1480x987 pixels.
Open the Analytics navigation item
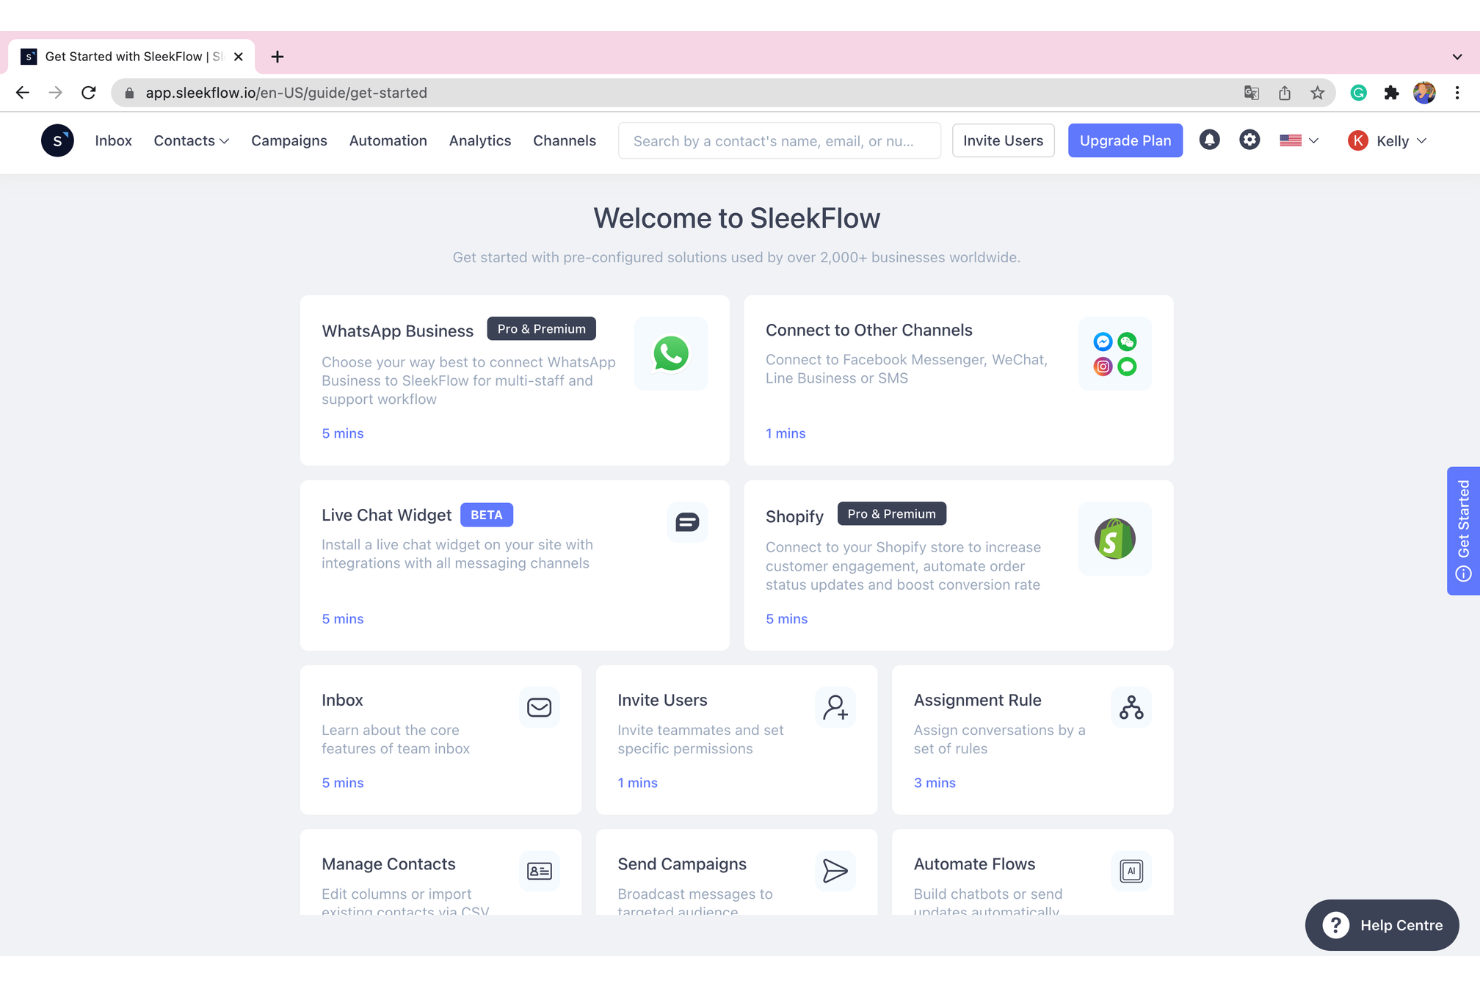(x=480, y=141)
